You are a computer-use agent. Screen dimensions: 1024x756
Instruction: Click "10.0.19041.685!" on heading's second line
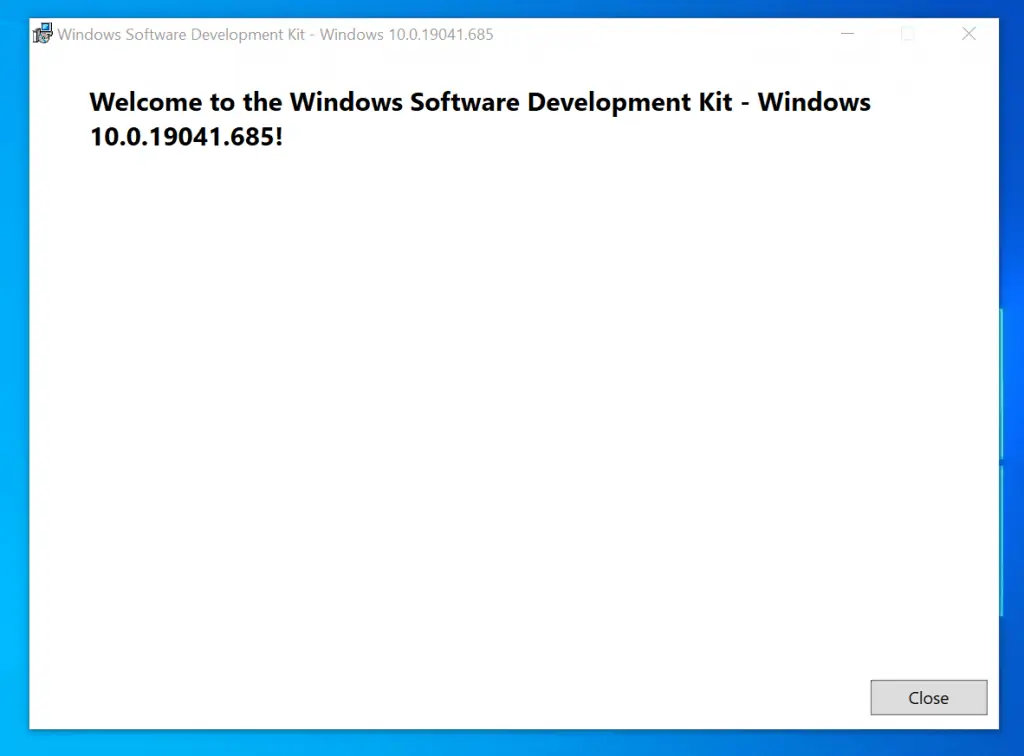click(186, 136)
